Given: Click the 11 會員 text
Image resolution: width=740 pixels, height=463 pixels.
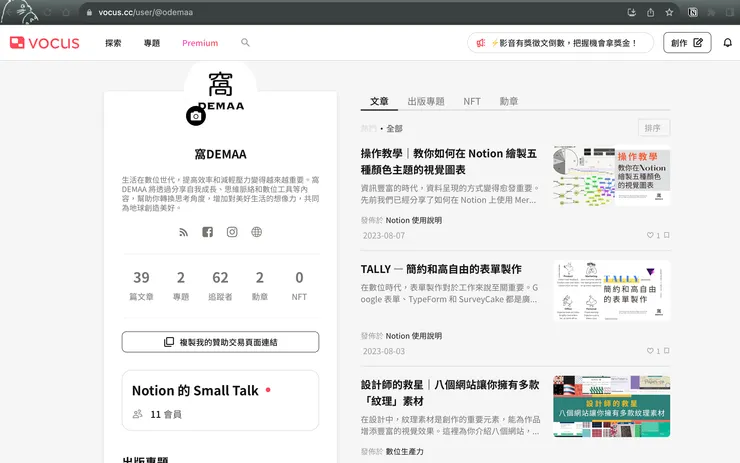Looking at the screenshot, I should [x=166, y=414].
